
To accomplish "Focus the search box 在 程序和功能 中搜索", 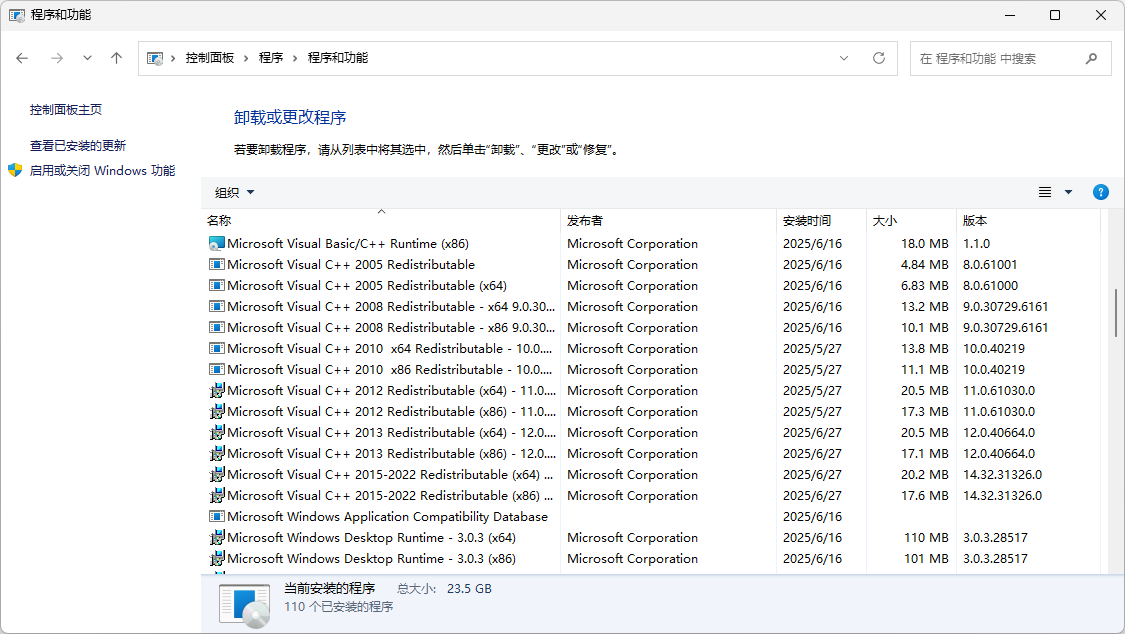I will coord(1010,58).
